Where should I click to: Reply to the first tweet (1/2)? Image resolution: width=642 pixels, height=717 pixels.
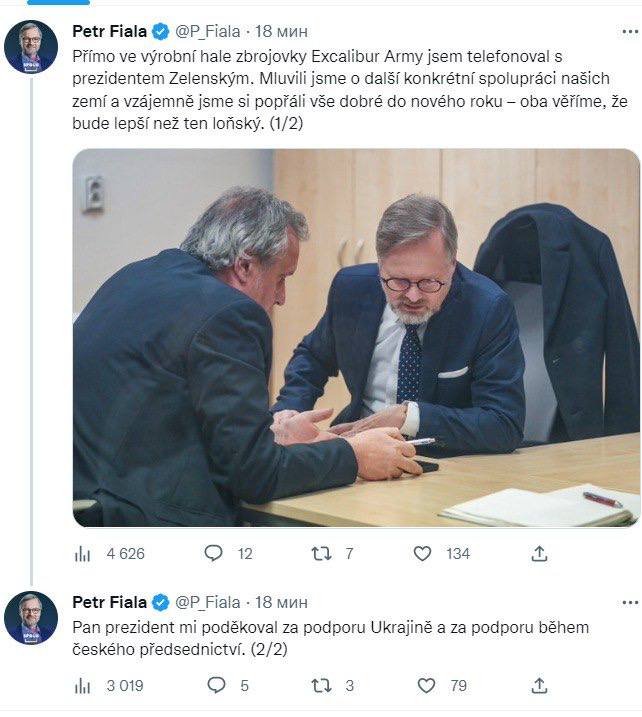click(213, 553)
